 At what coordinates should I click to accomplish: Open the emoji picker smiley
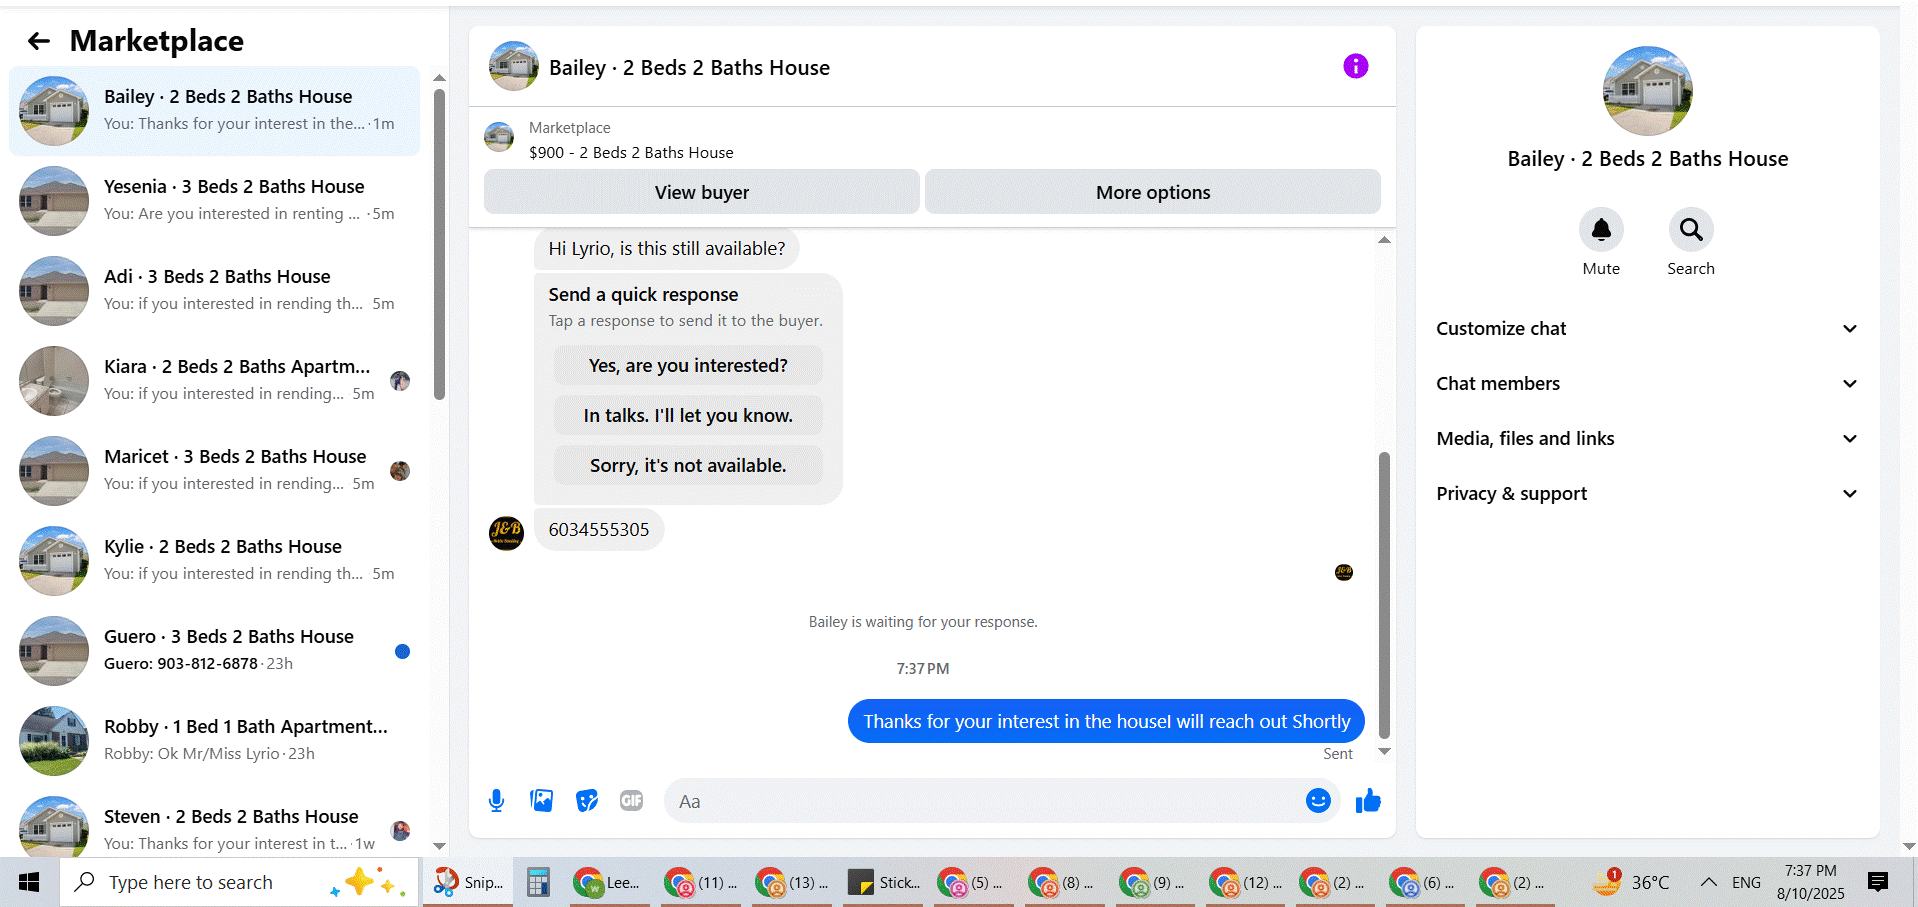point(1318,800)
